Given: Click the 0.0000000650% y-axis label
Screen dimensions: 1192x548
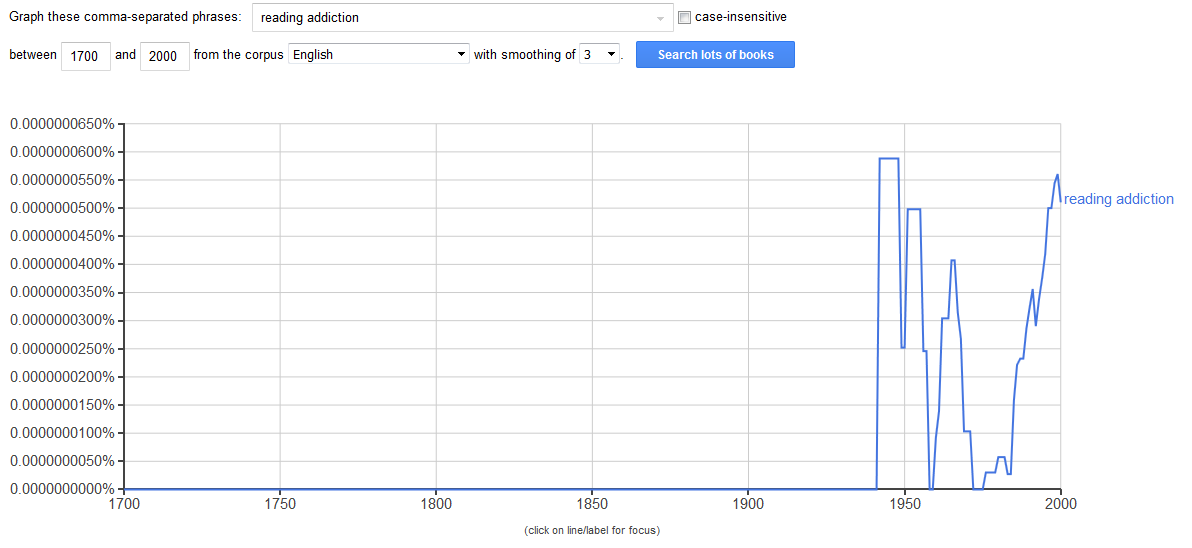Looking at the screenshot, I should coord(62,124).
